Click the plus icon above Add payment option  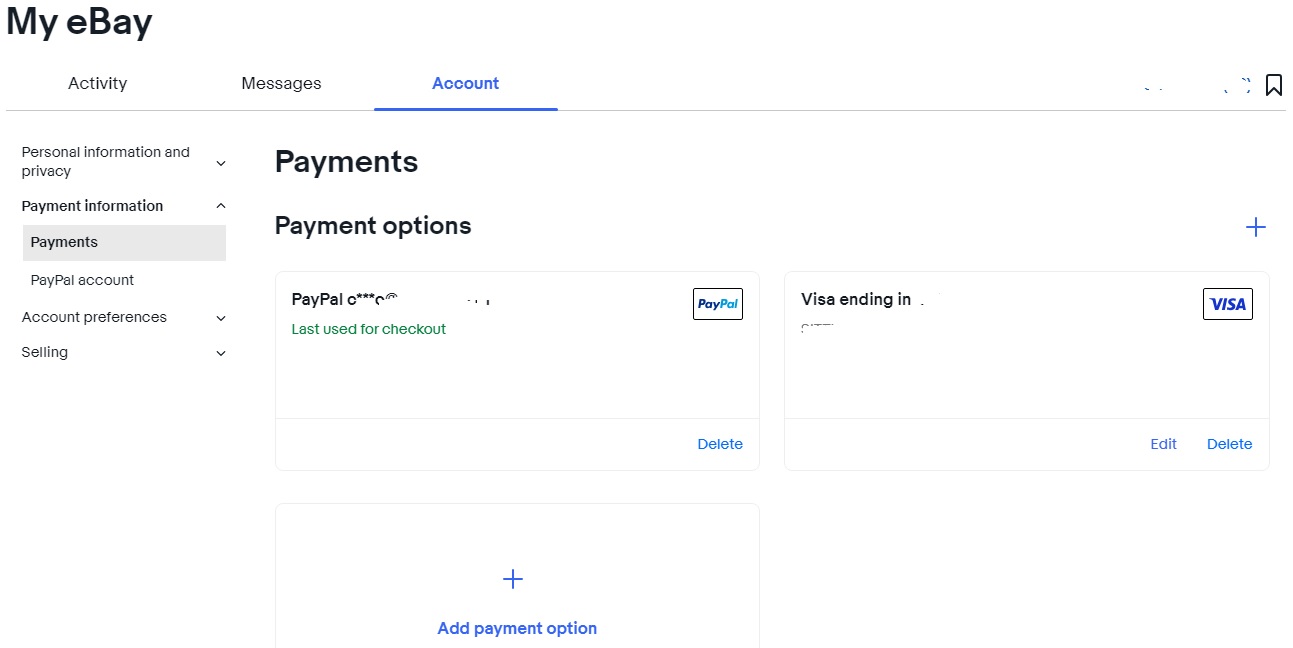pyautogui.click(x=513, y=579)
